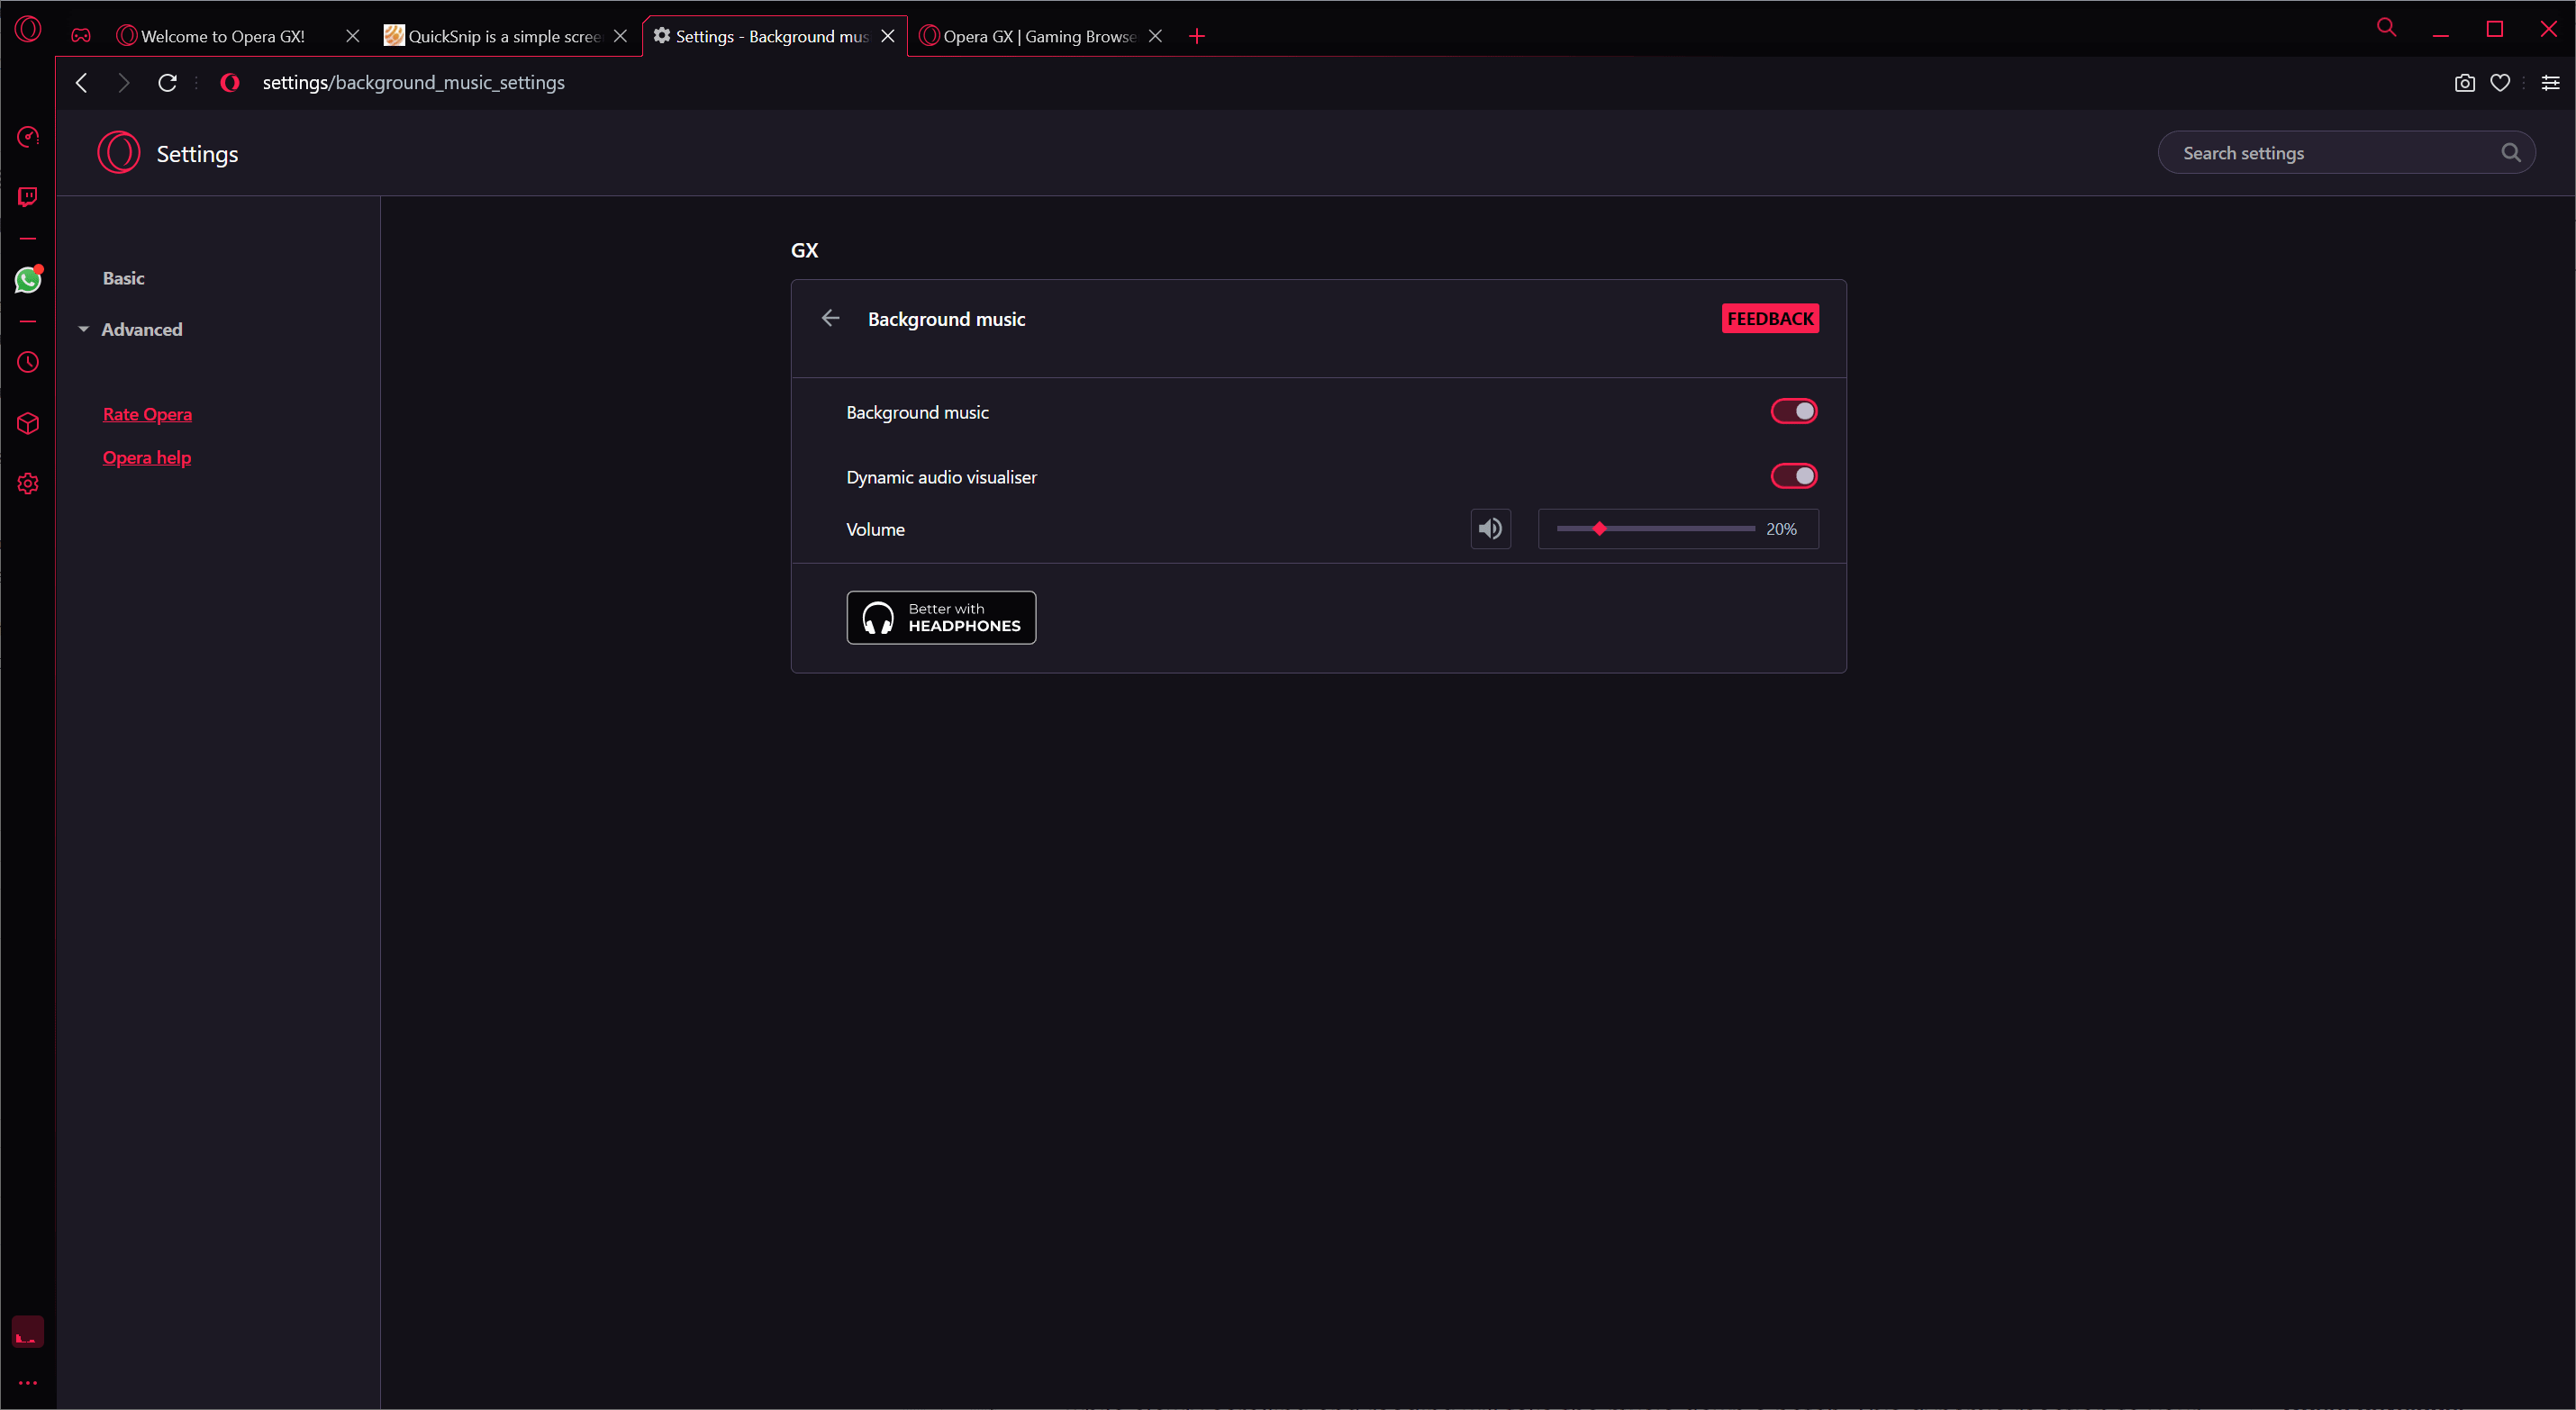This screenshot has width=2576, height=1410.
Task: Click the FEEDBACK button
Action: (x=1770, y=318)
